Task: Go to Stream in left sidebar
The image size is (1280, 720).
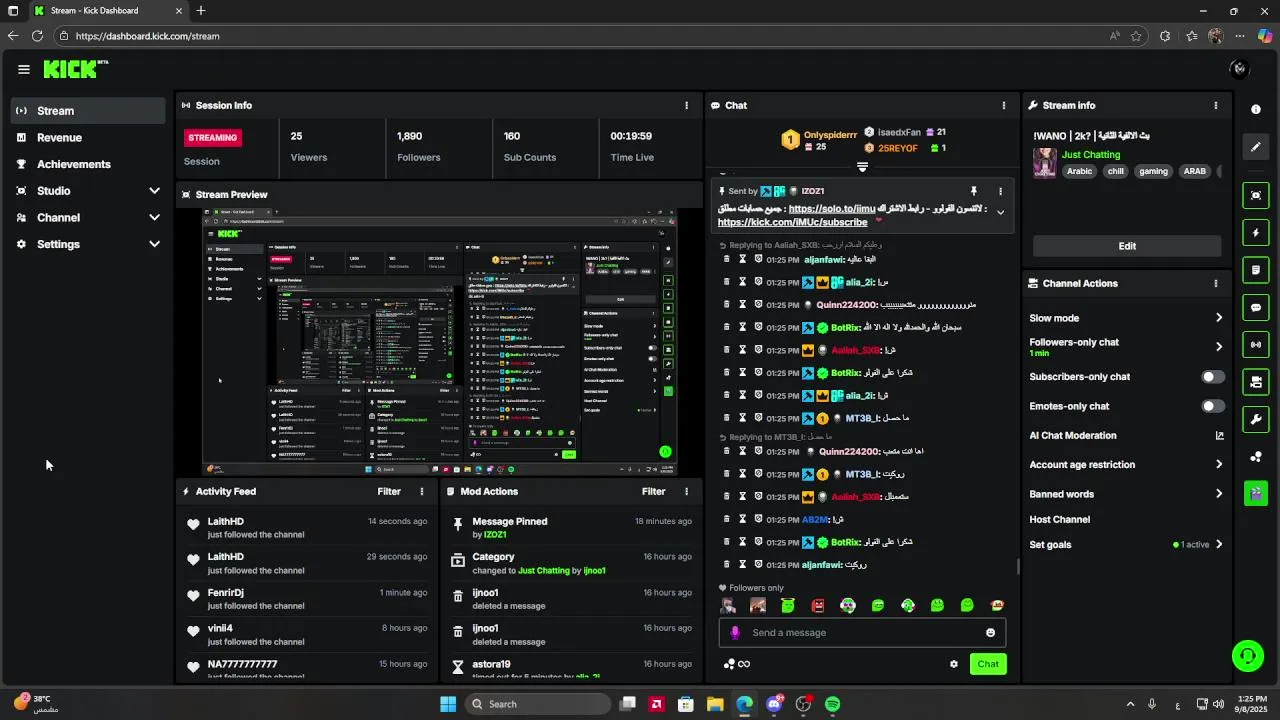Action: point(88,111)
